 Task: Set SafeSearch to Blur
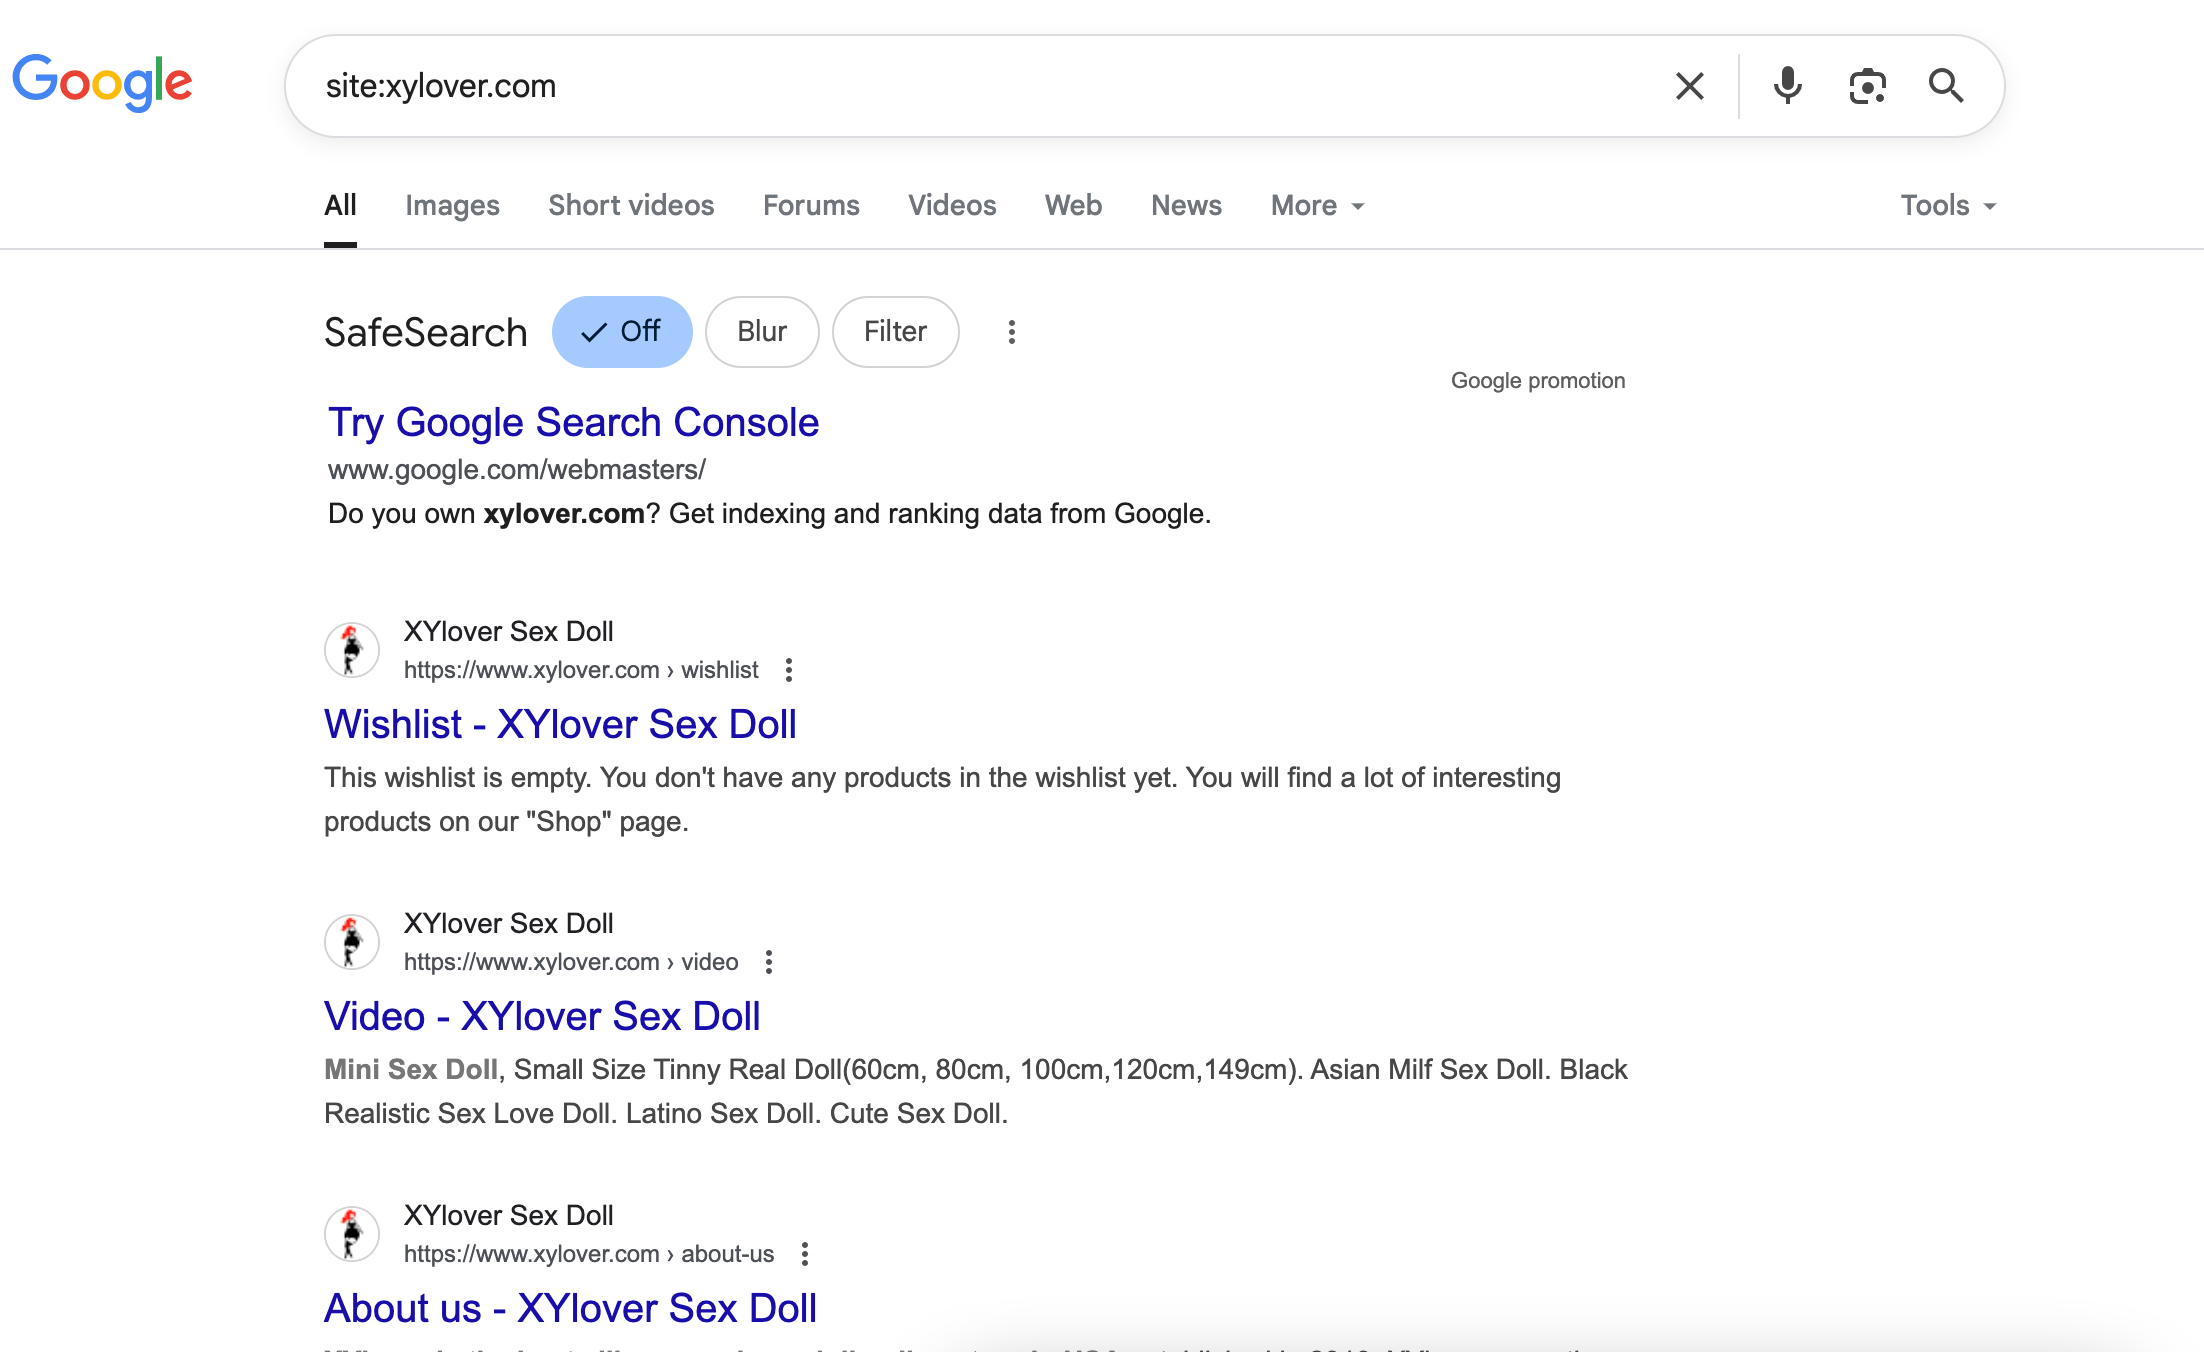tap(762, 331)
